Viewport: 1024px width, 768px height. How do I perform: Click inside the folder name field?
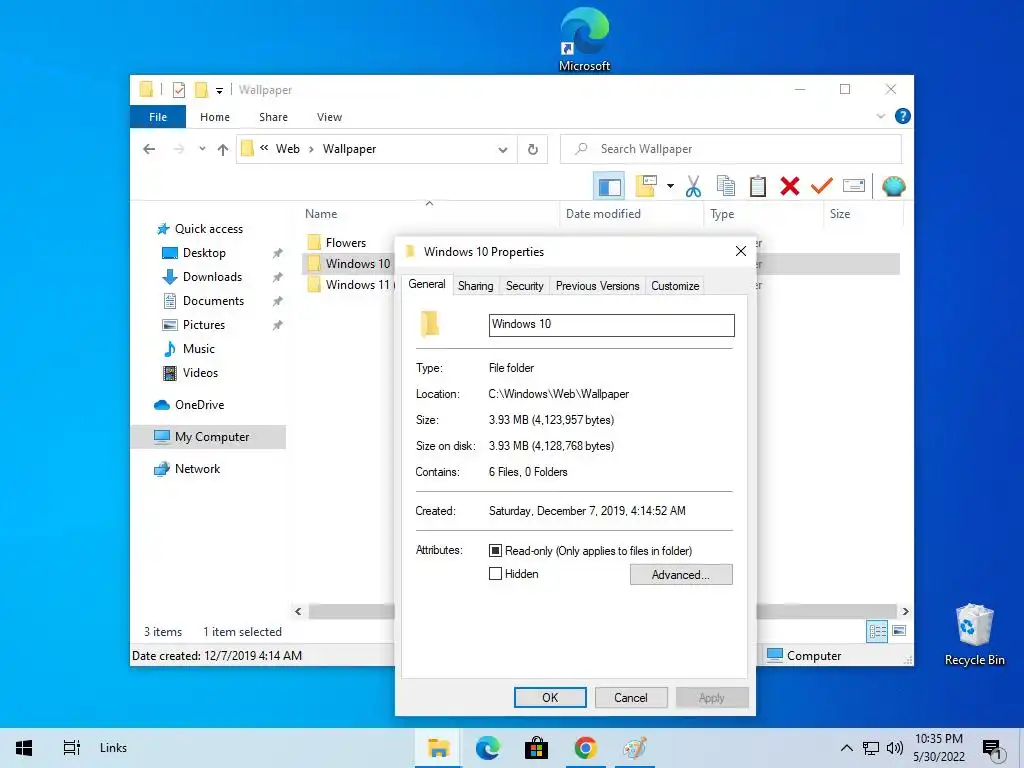611,325
